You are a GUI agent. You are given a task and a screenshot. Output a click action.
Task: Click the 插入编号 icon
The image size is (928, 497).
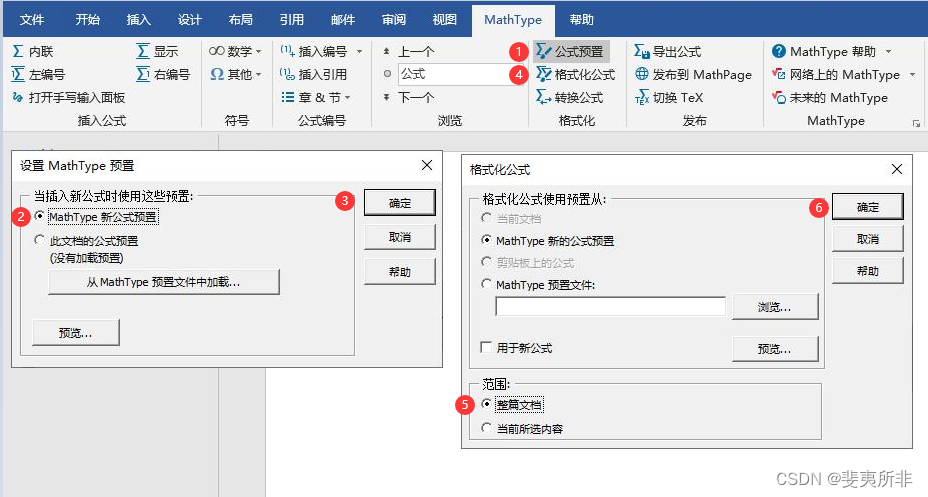coord(288,51)
